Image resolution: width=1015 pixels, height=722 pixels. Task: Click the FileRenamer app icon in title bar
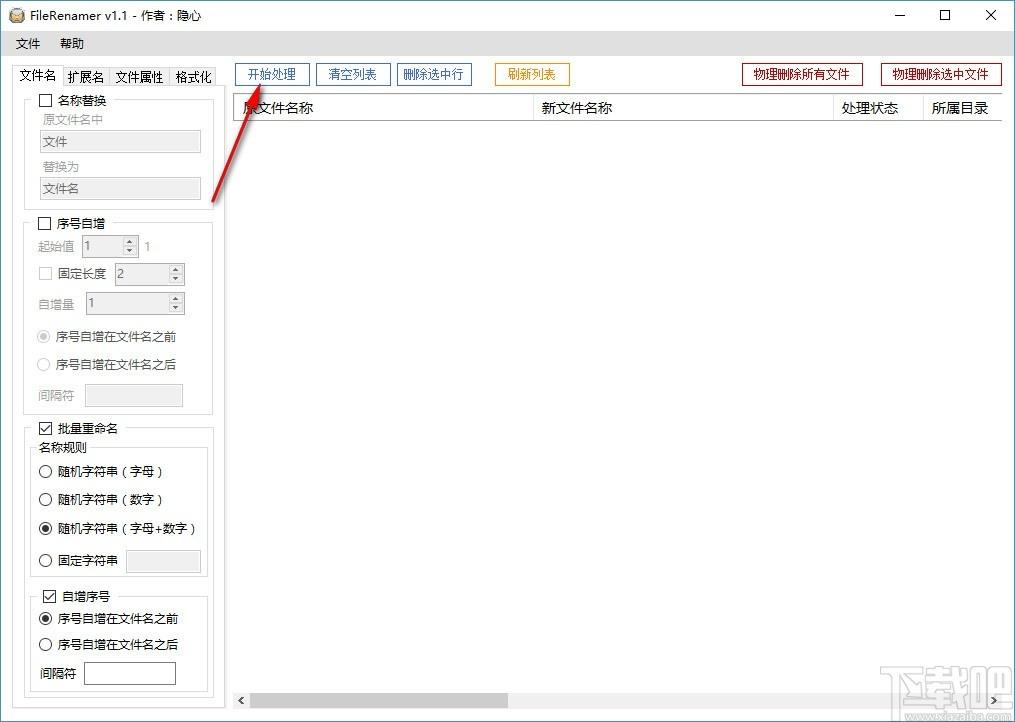point(17,16)
